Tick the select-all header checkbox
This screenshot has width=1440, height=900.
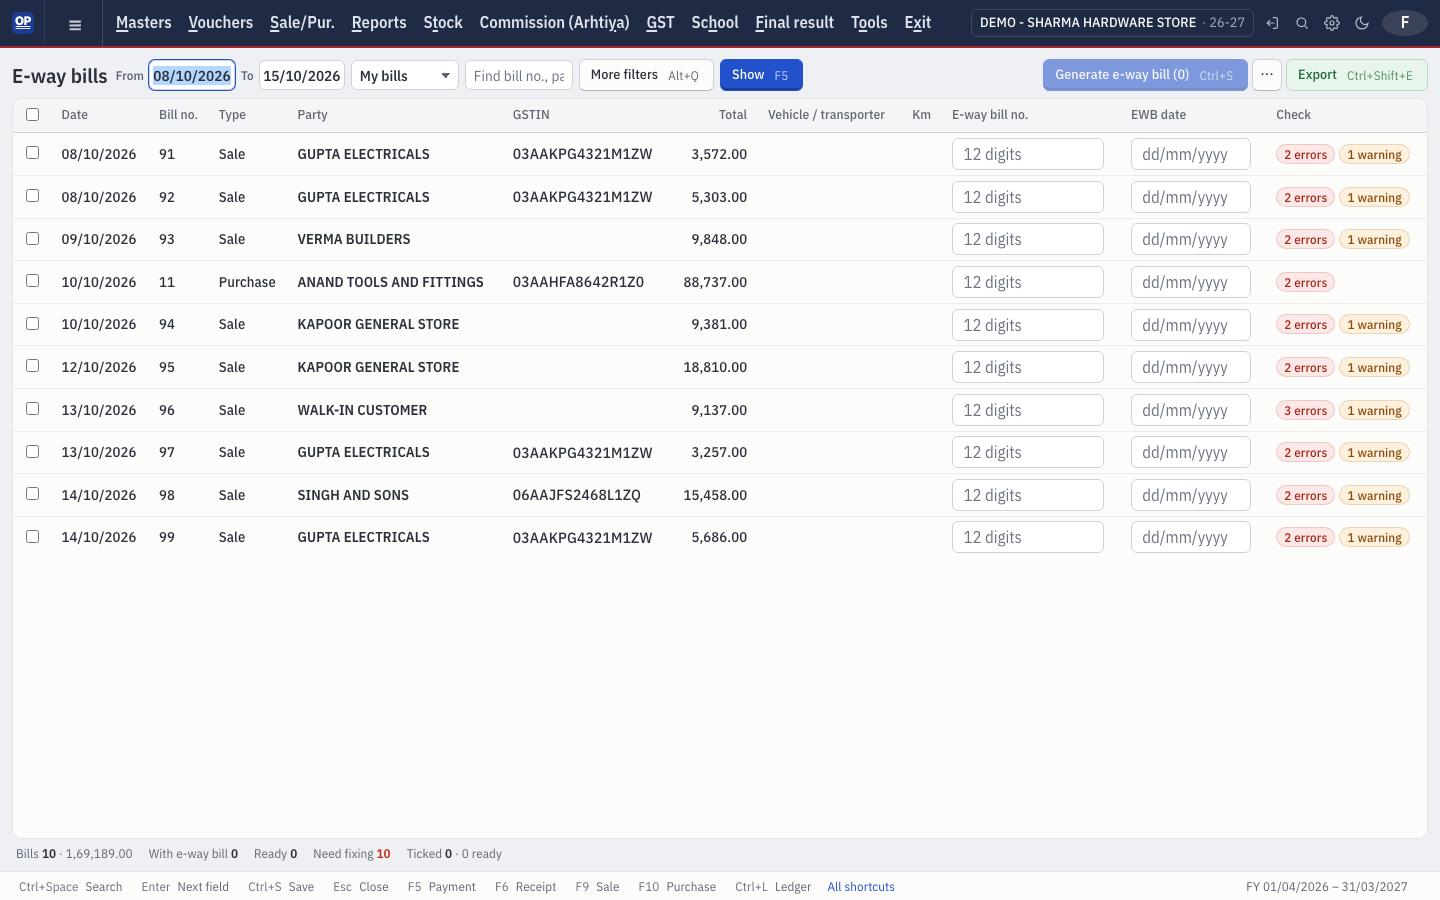coord(33,115)
